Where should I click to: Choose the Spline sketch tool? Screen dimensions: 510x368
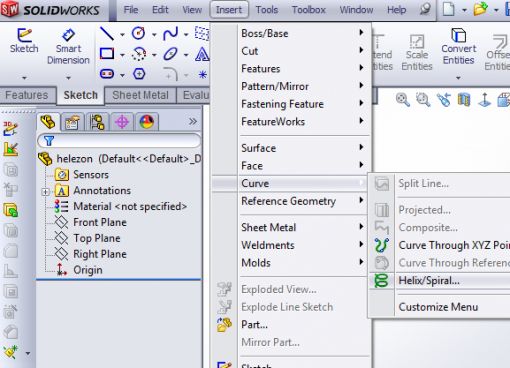170,34
